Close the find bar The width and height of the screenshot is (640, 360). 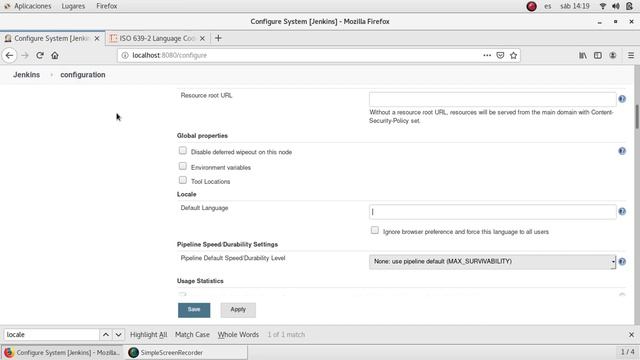631,335
